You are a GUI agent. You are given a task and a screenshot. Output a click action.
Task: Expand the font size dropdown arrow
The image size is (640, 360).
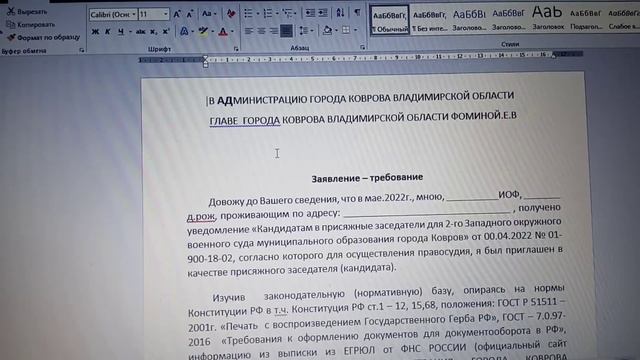tap(165, 14)
